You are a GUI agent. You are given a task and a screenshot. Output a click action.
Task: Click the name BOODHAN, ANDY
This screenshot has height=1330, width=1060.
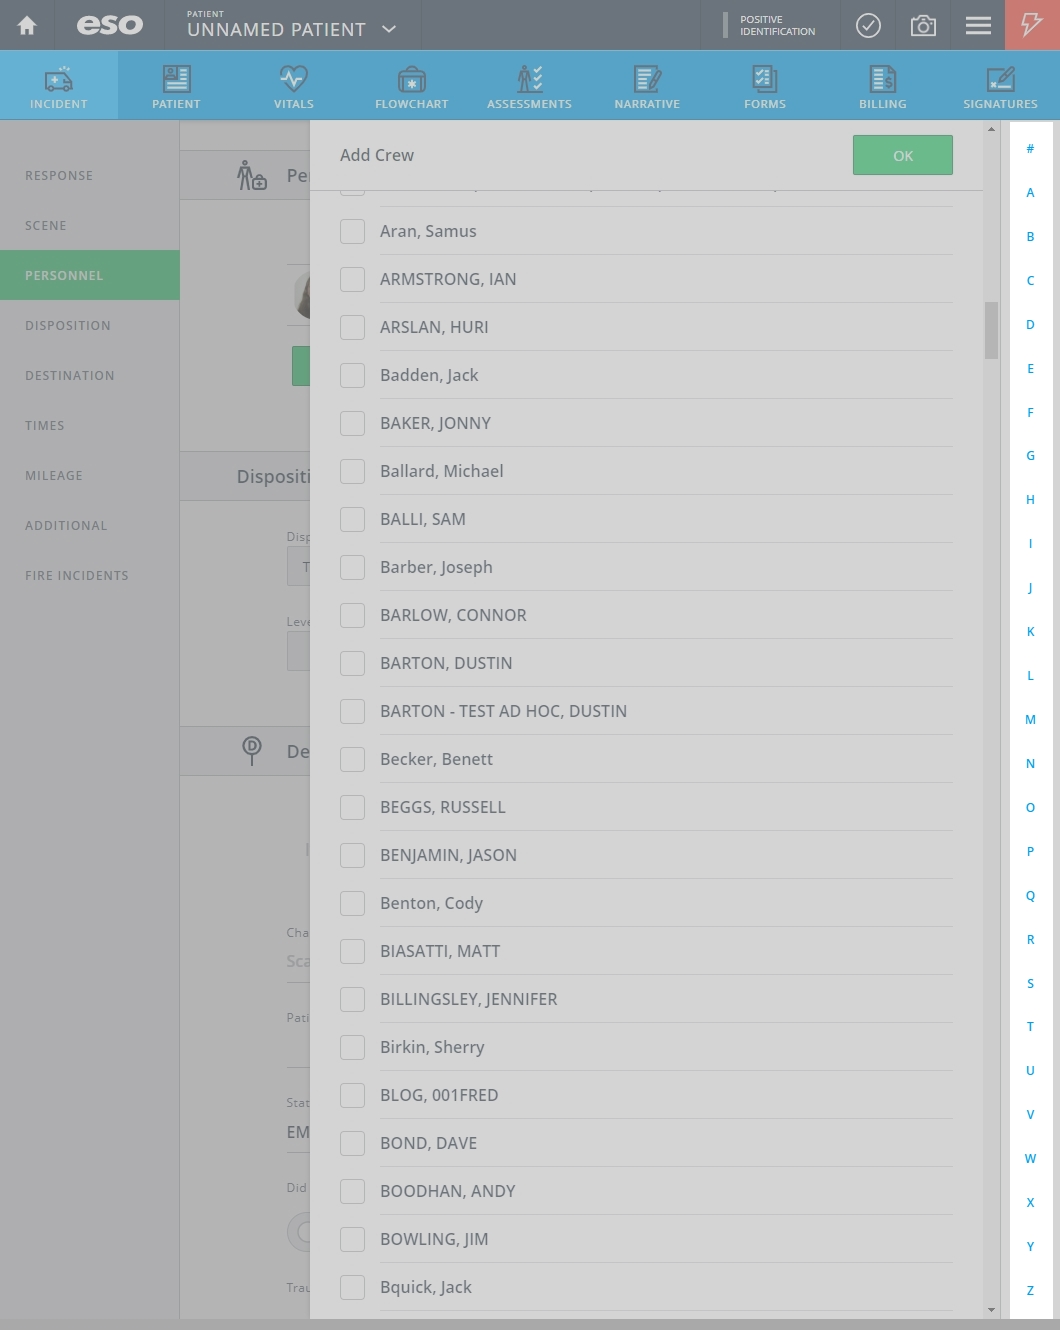(448, 1191)
